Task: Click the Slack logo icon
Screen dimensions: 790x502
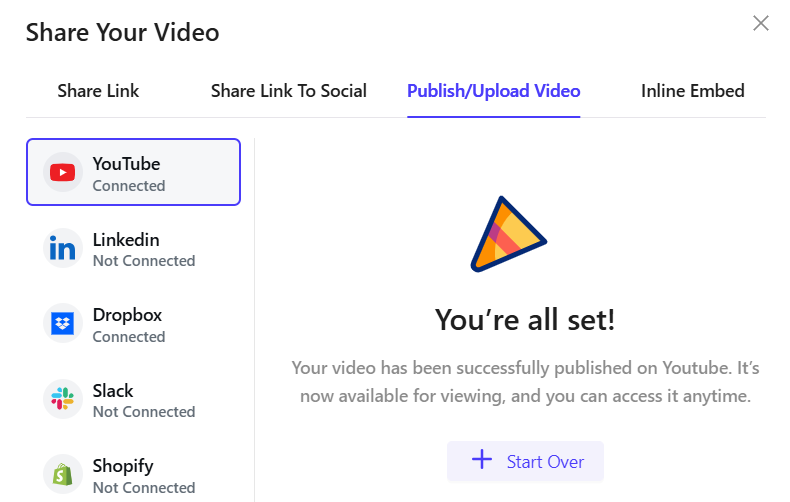Action: point(63,400)
